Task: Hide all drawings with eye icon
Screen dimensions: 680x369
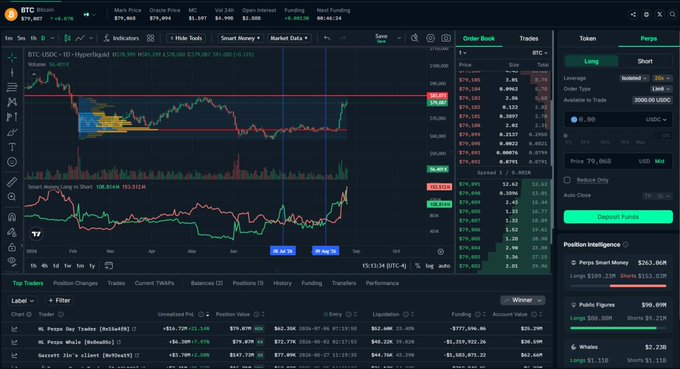Action: pos(12,261)
